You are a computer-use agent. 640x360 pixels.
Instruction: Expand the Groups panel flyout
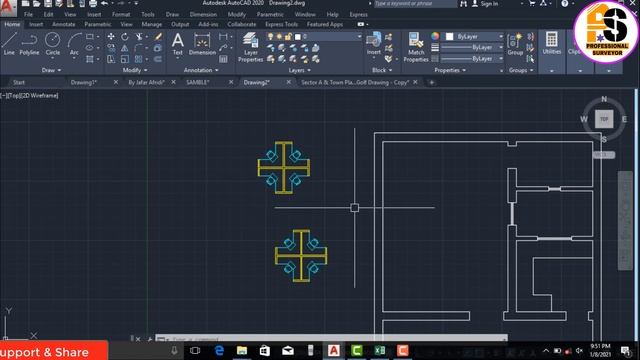tap(521, 70)
